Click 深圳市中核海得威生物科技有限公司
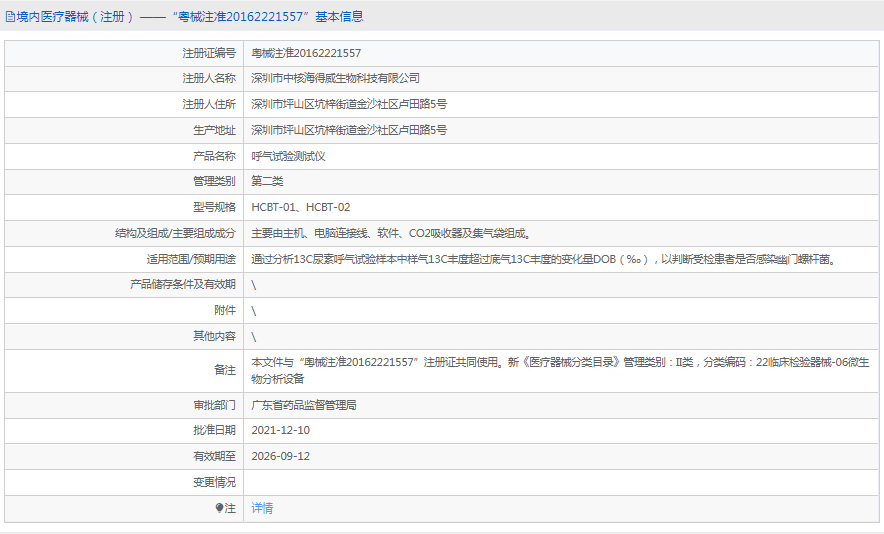Screen dimensions: 884x534 [x=335, y=78]
